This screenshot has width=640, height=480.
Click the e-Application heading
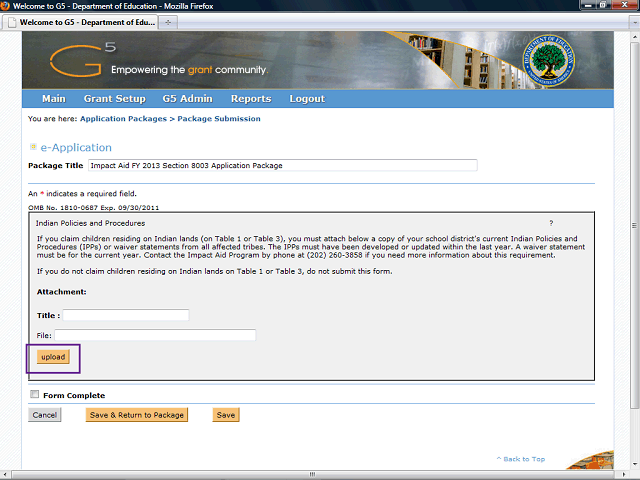click(x=76, y=147)
